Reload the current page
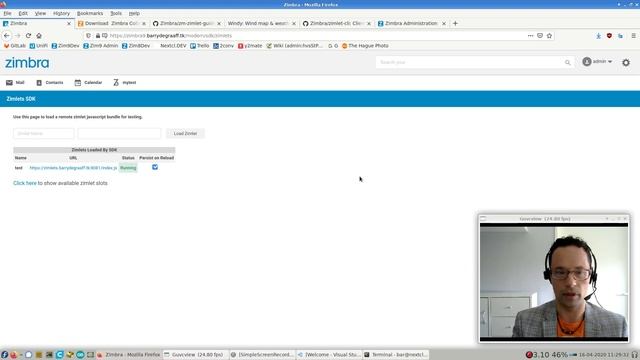Screen dimensions: 640x360 click(28, 36)
